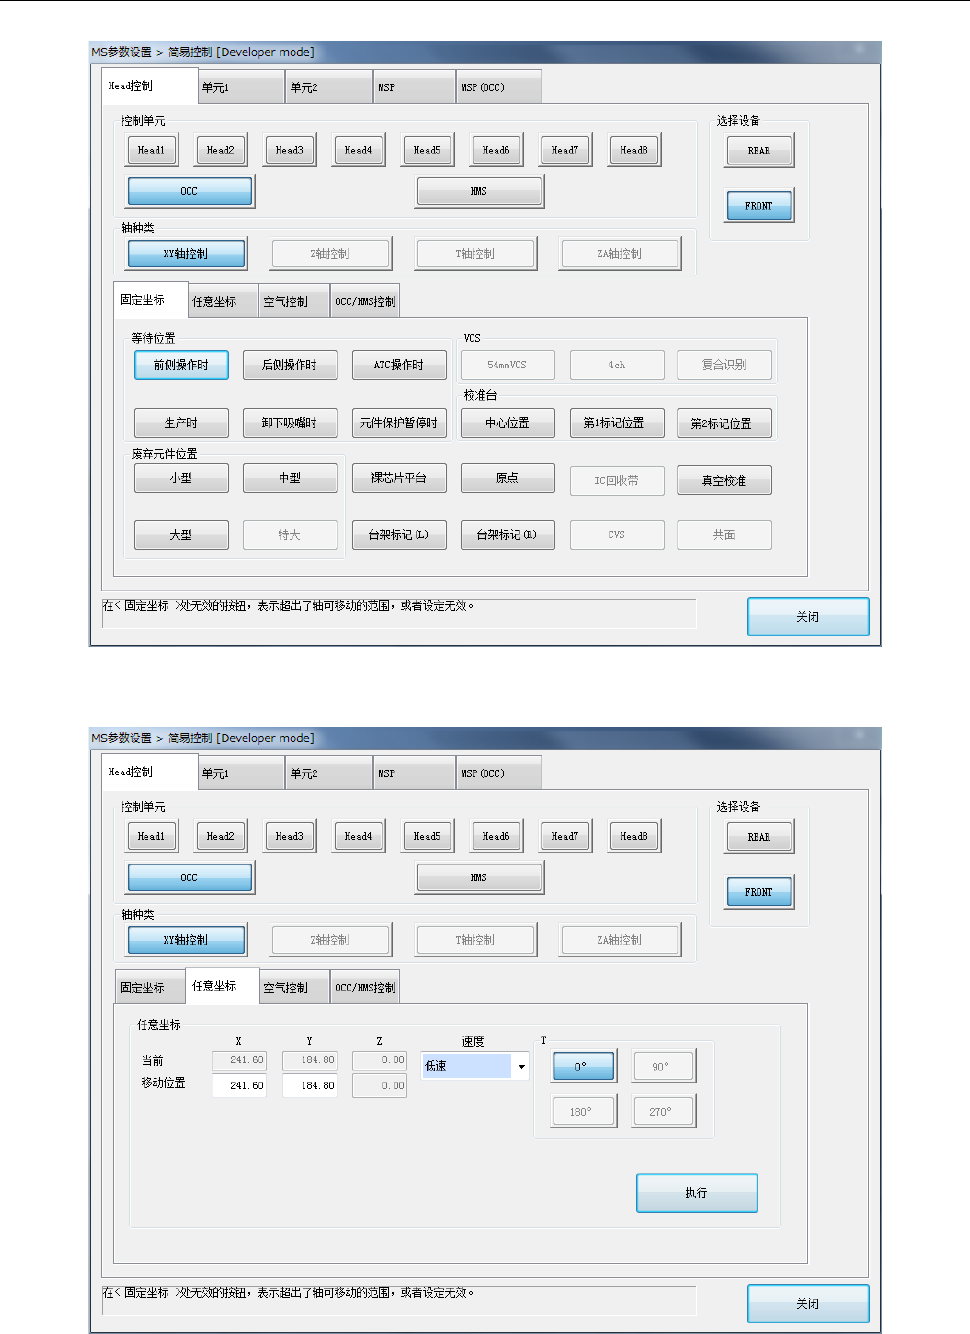Open 空气控制 sub-tab in lower dialog
The image size is (970, 1334).
click(x=295, y=987)
